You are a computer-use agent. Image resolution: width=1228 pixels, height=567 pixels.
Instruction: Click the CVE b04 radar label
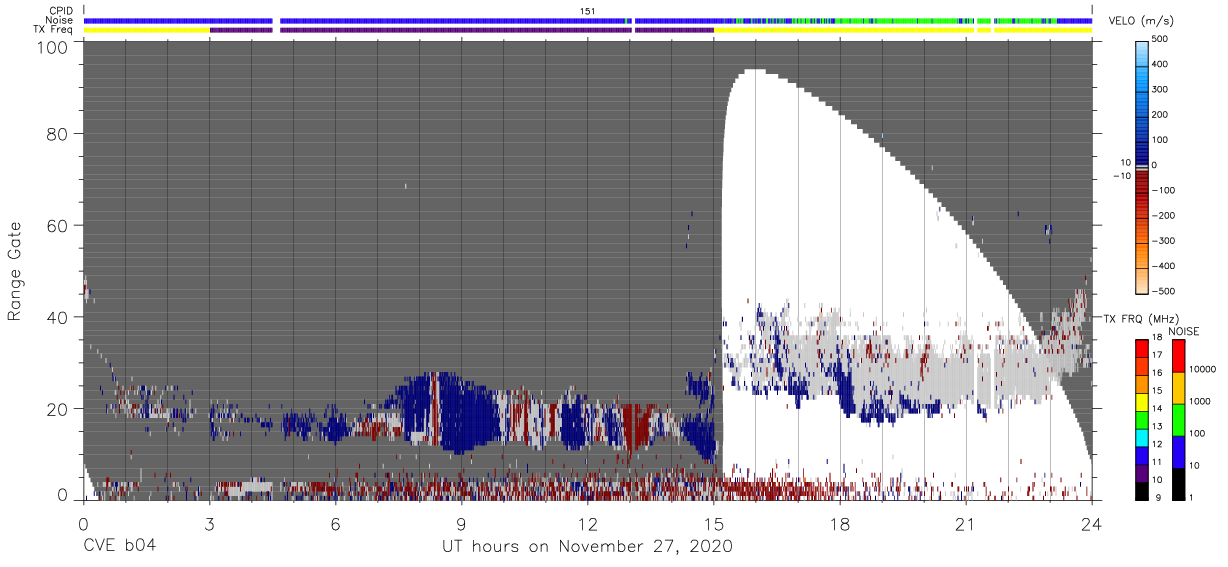tap(119, 547)
